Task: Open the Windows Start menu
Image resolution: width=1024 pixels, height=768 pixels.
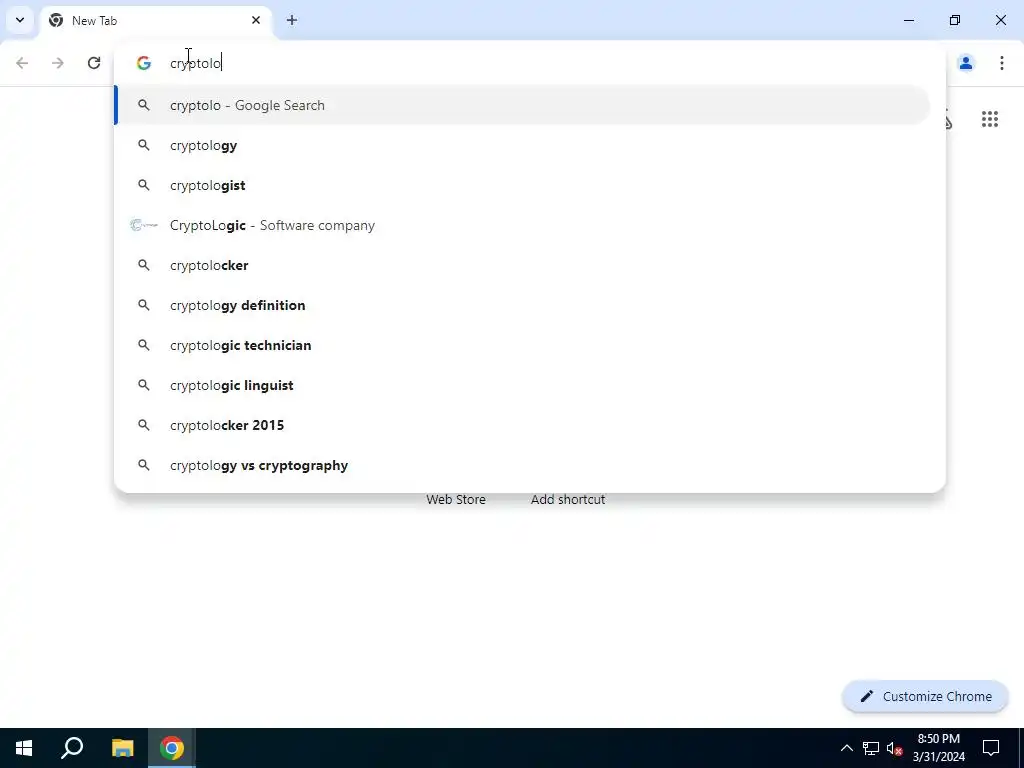Action: [24, 748]
